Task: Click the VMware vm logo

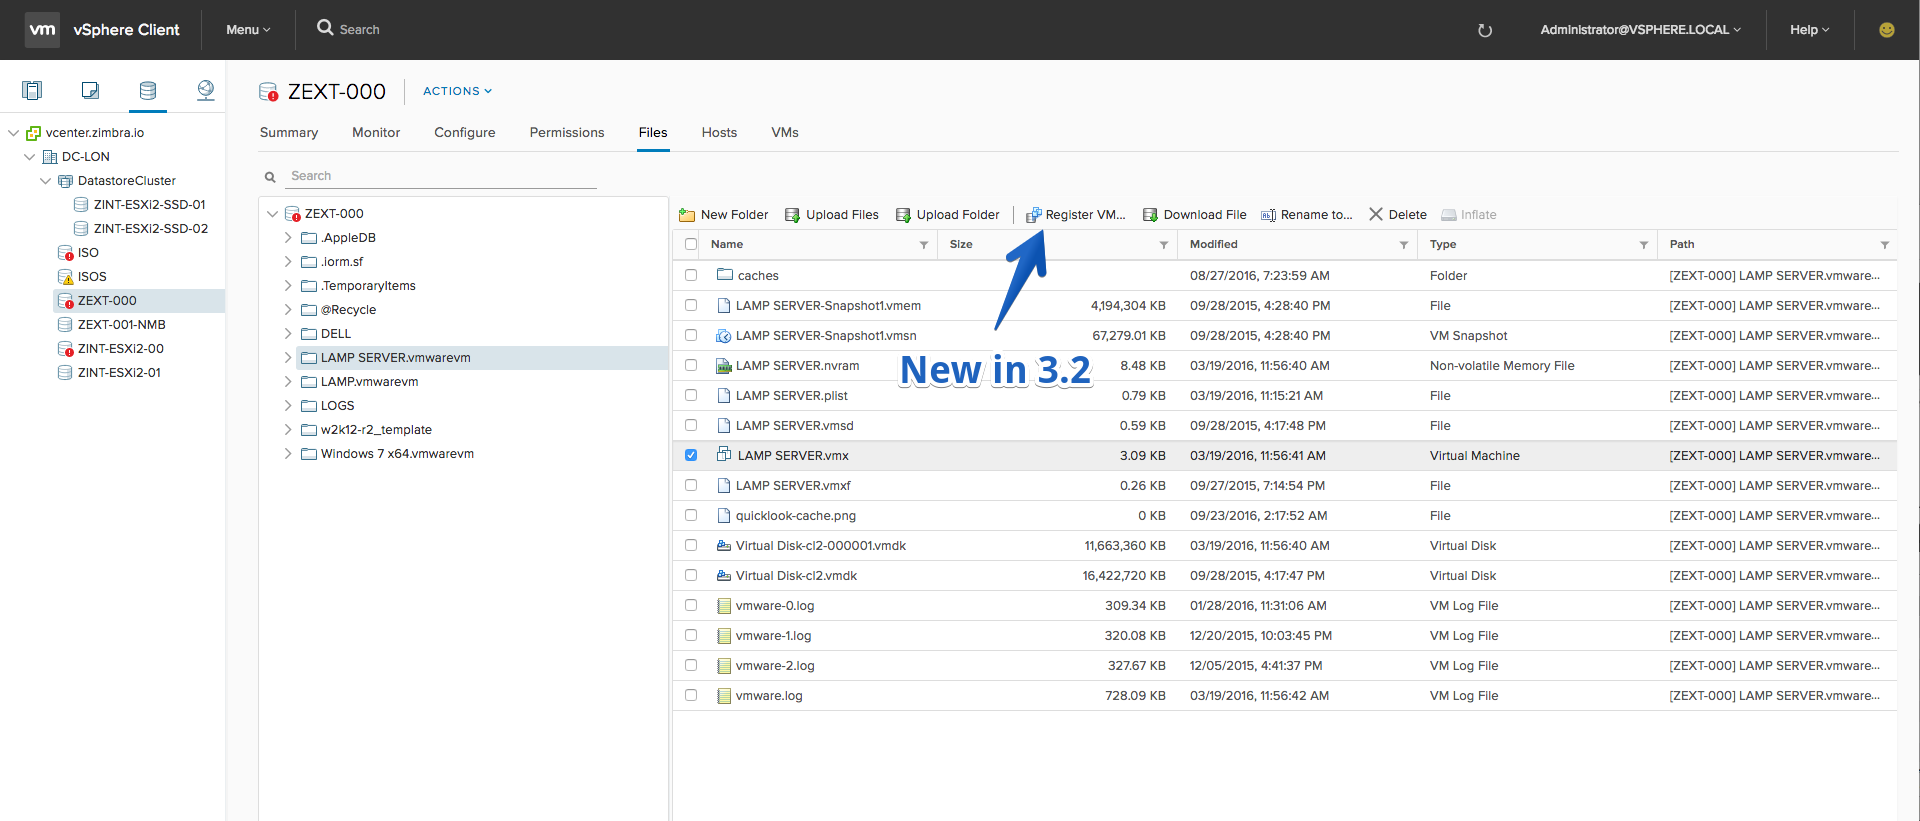Action: click(x=42, y=30)
